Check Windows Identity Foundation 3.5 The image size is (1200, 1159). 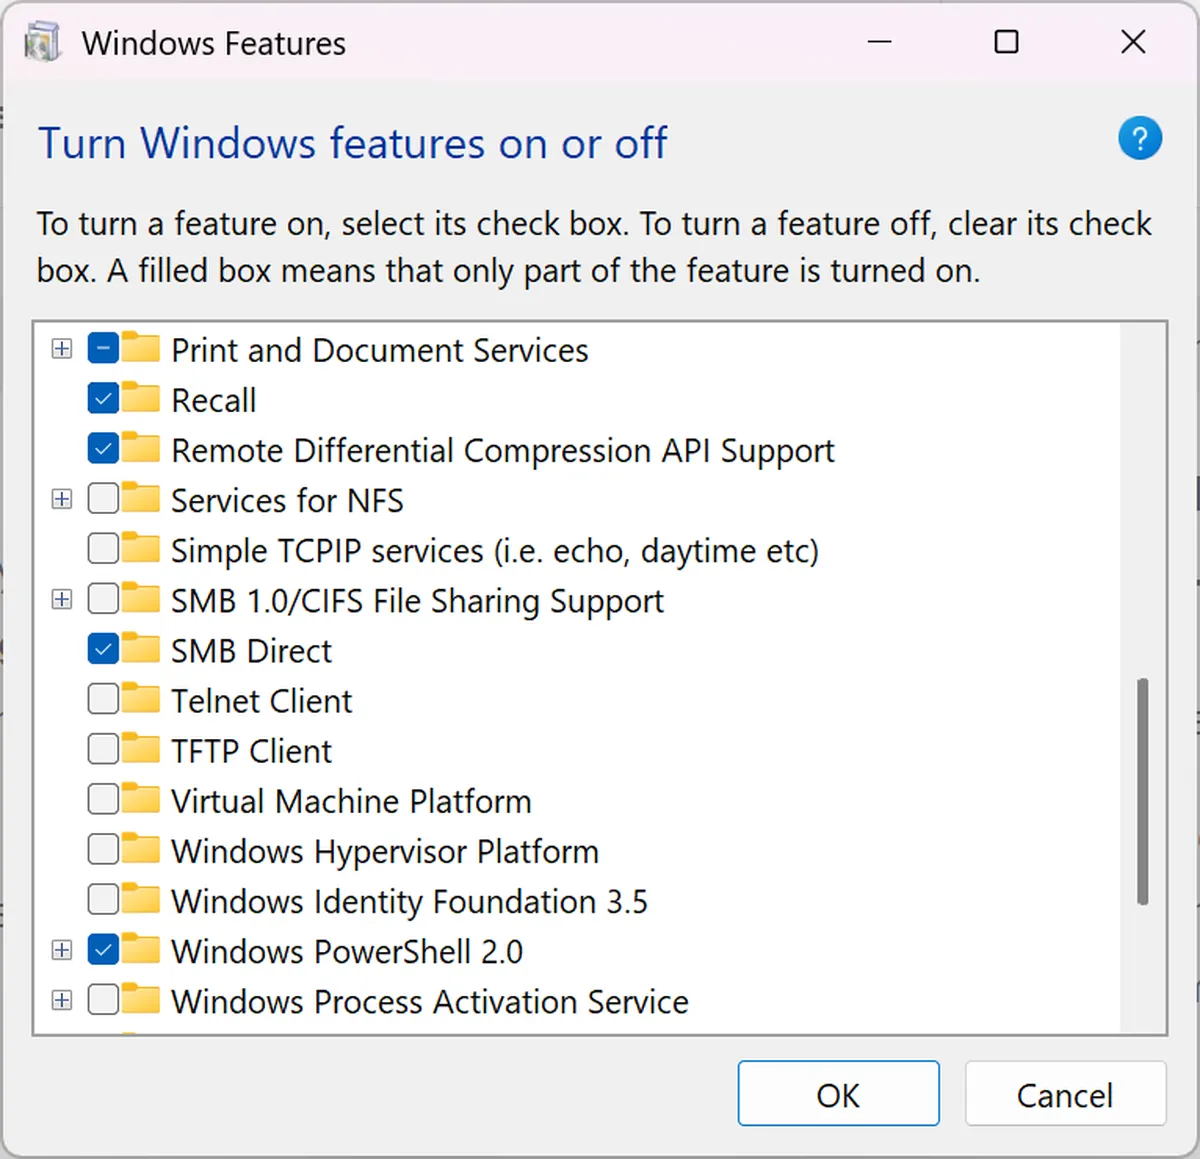click(103, 899)
